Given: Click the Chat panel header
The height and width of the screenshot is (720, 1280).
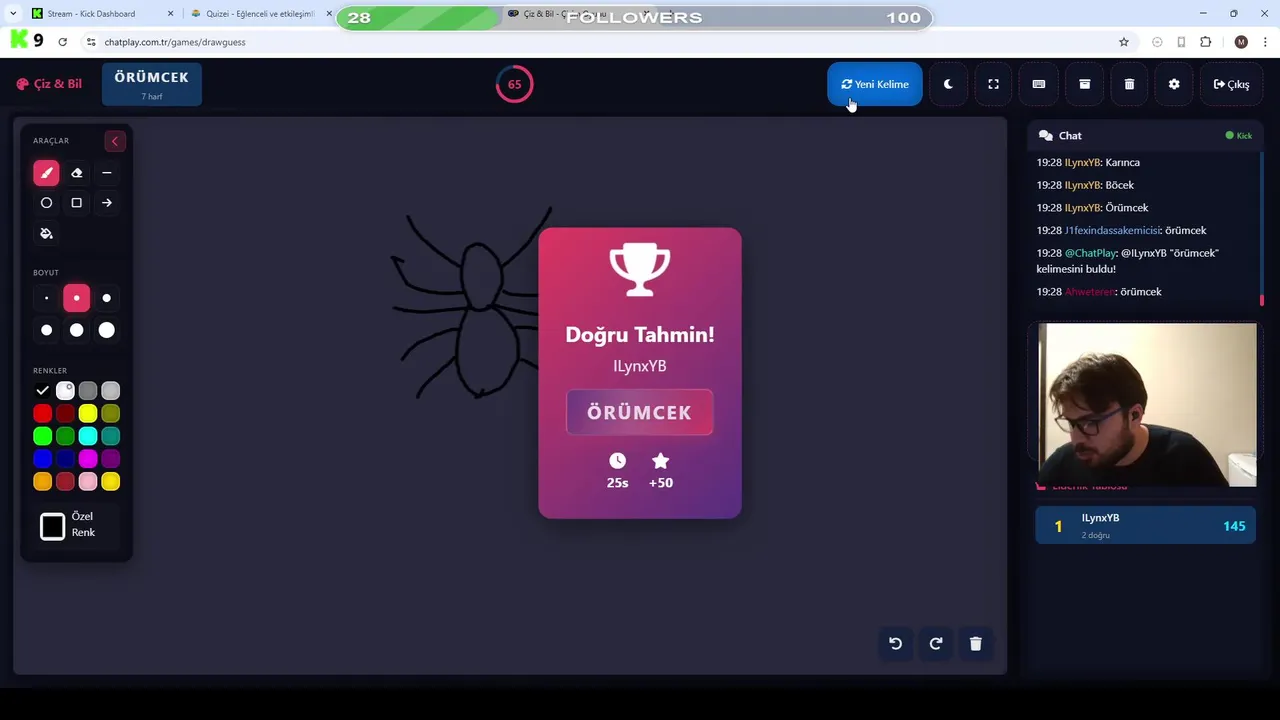Looking at the screenshot, I should [x=1145, y=135].
